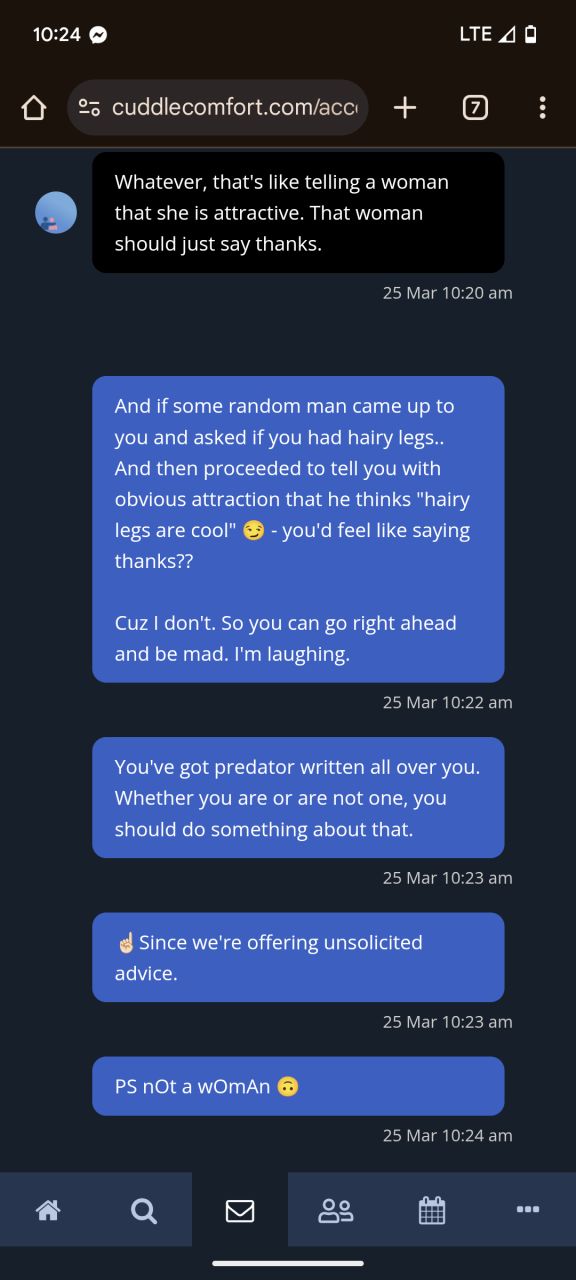Expand the bottom bar more options dots

click(x=528, y=1209)
